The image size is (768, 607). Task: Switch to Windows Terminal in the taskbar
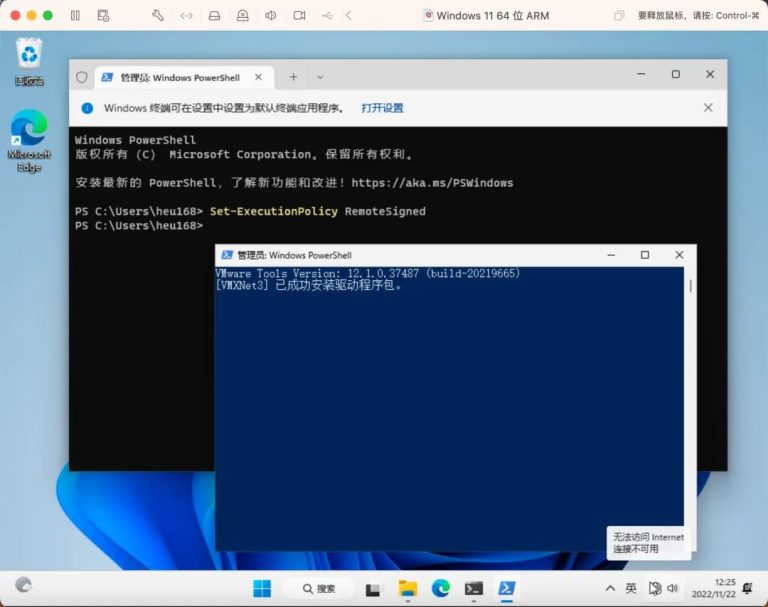pyautogui.click(x=474, y=588)
